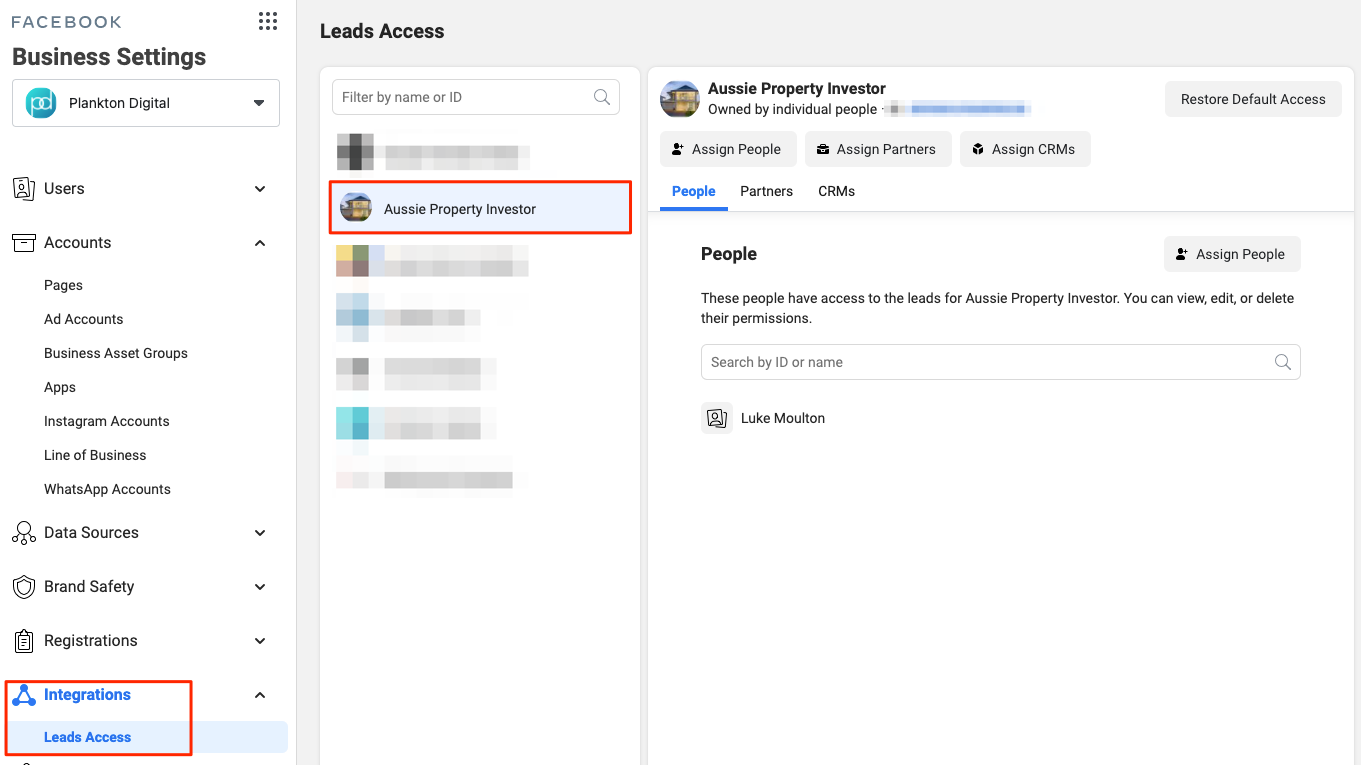This screenshot has width=1361, height=765.
Task: Click the Users section icon in the sidebar
Action: tap(24, 189)
